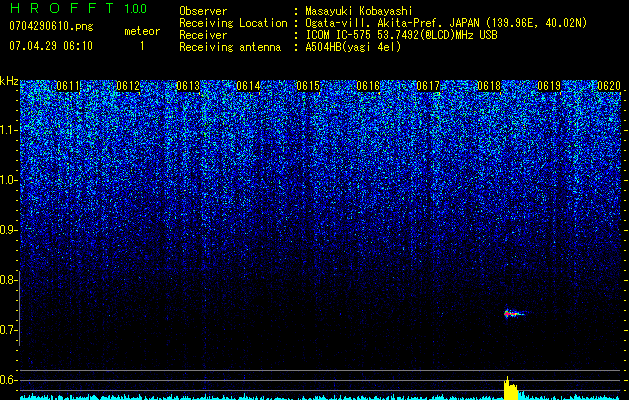This screenshot has height=400, width=629.
Task: Click the 0616 time marker
Action: pyautogui.click(x=368, y=86)
